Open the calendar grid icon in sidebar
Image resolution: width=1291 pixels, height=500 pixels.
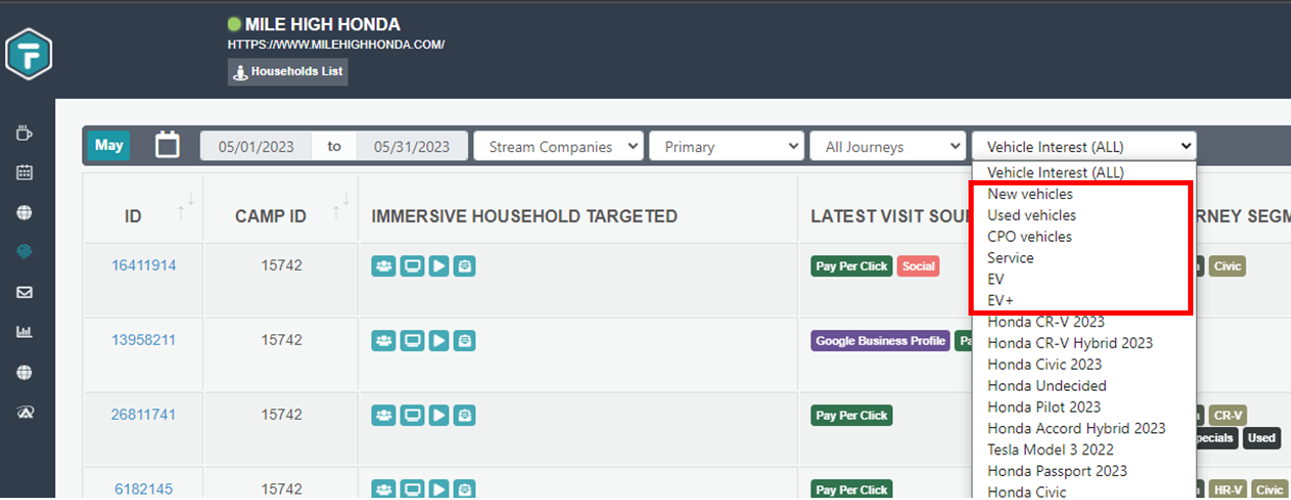coord(25,172)
